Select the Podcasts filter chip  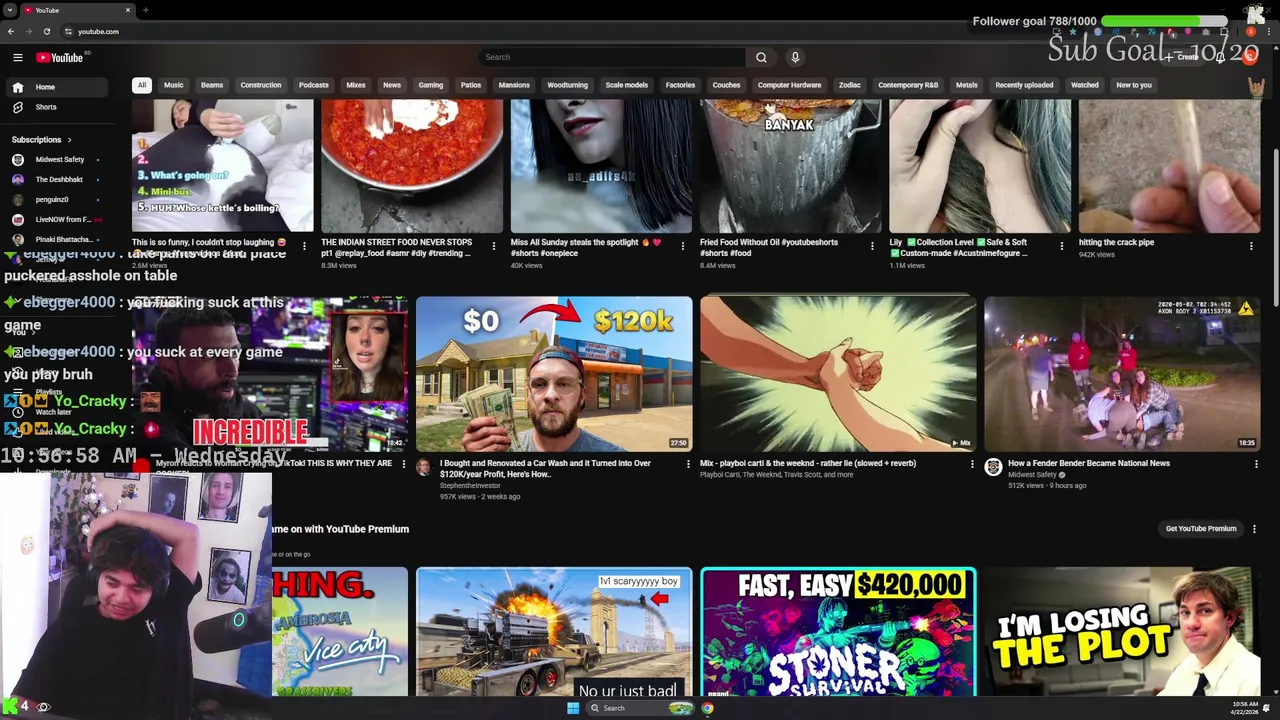(x=313, y=85)
